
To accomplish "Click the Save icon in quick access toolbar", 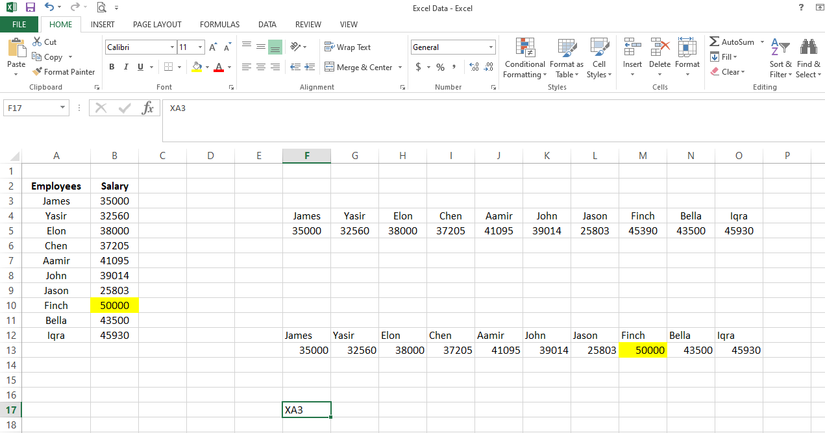I will click(x=30, y=8).
